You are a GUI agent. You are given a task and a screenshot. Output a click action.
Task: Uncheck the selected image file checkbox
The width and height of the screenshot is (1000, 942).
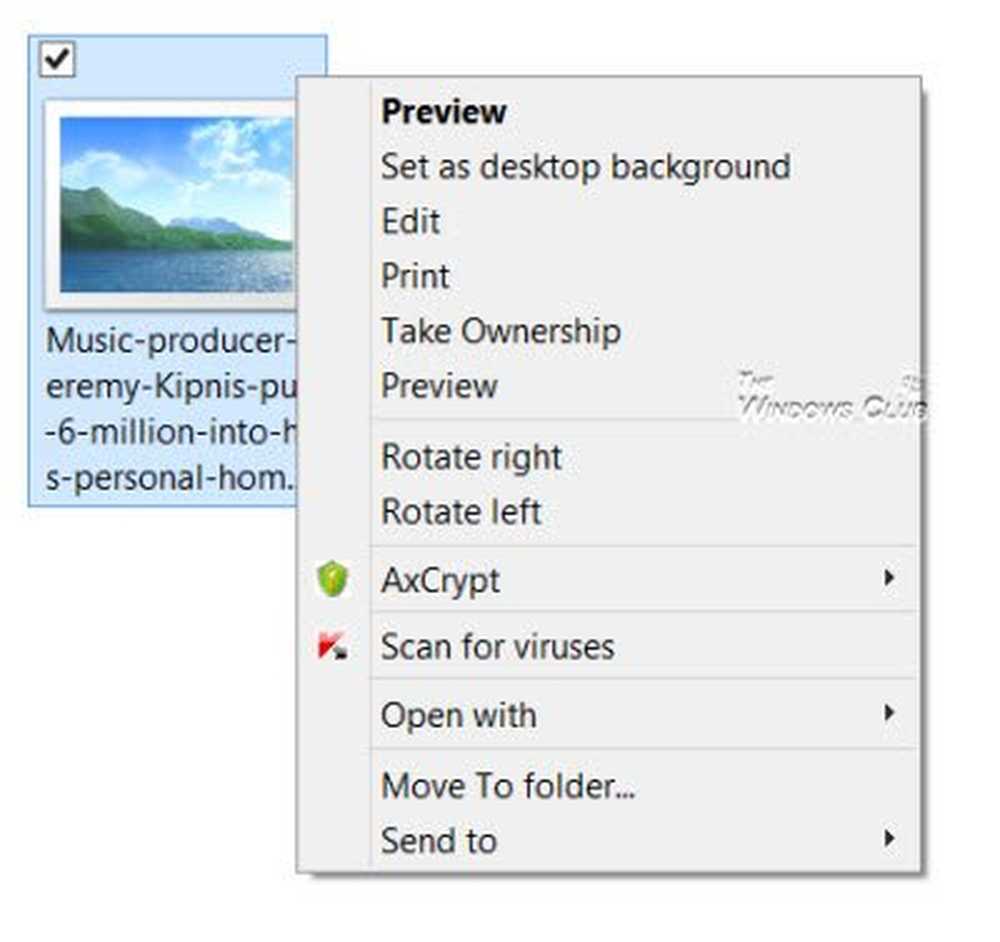58,60
